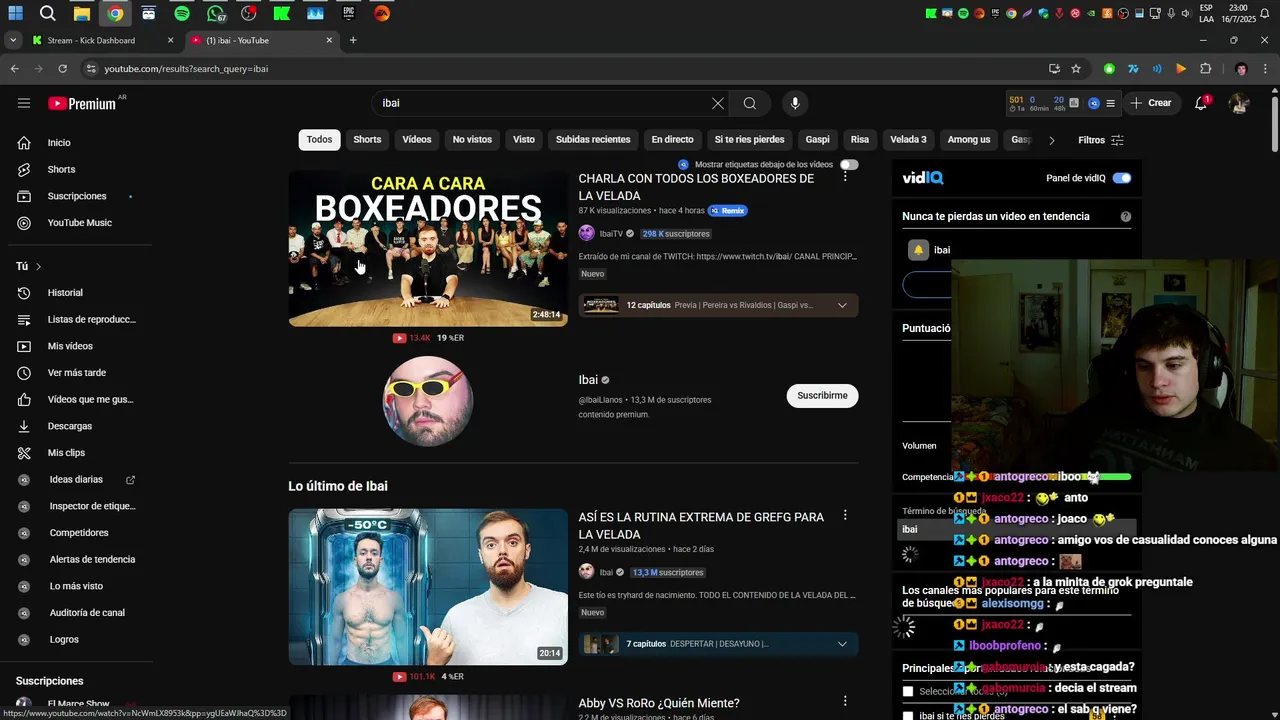The image size is (1280, 720).
Task: Click the Ibai channel avatar
Action: [x=428, y=400]
